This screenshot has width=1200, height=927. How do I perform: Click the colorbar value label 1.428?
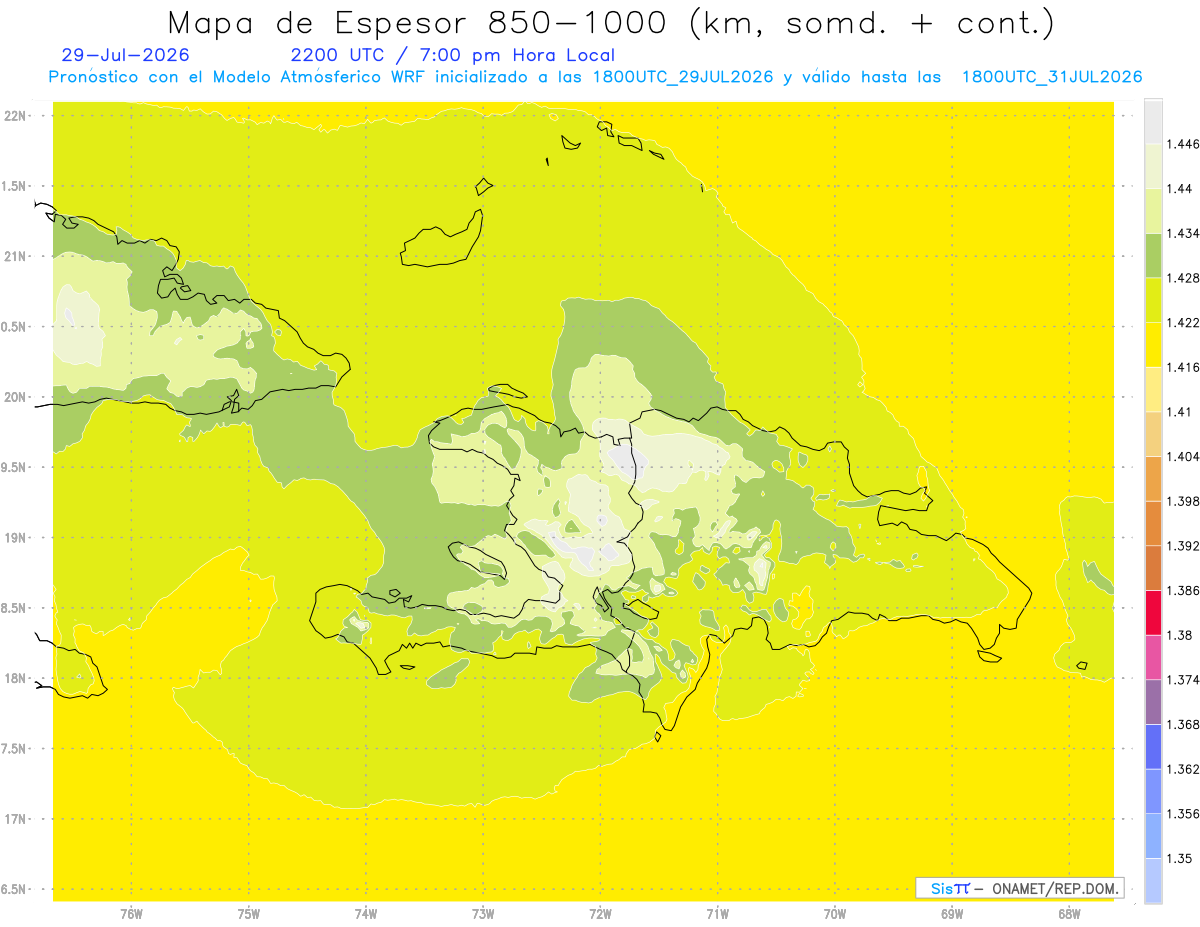pyautogui.click(x=1183, y=278)
